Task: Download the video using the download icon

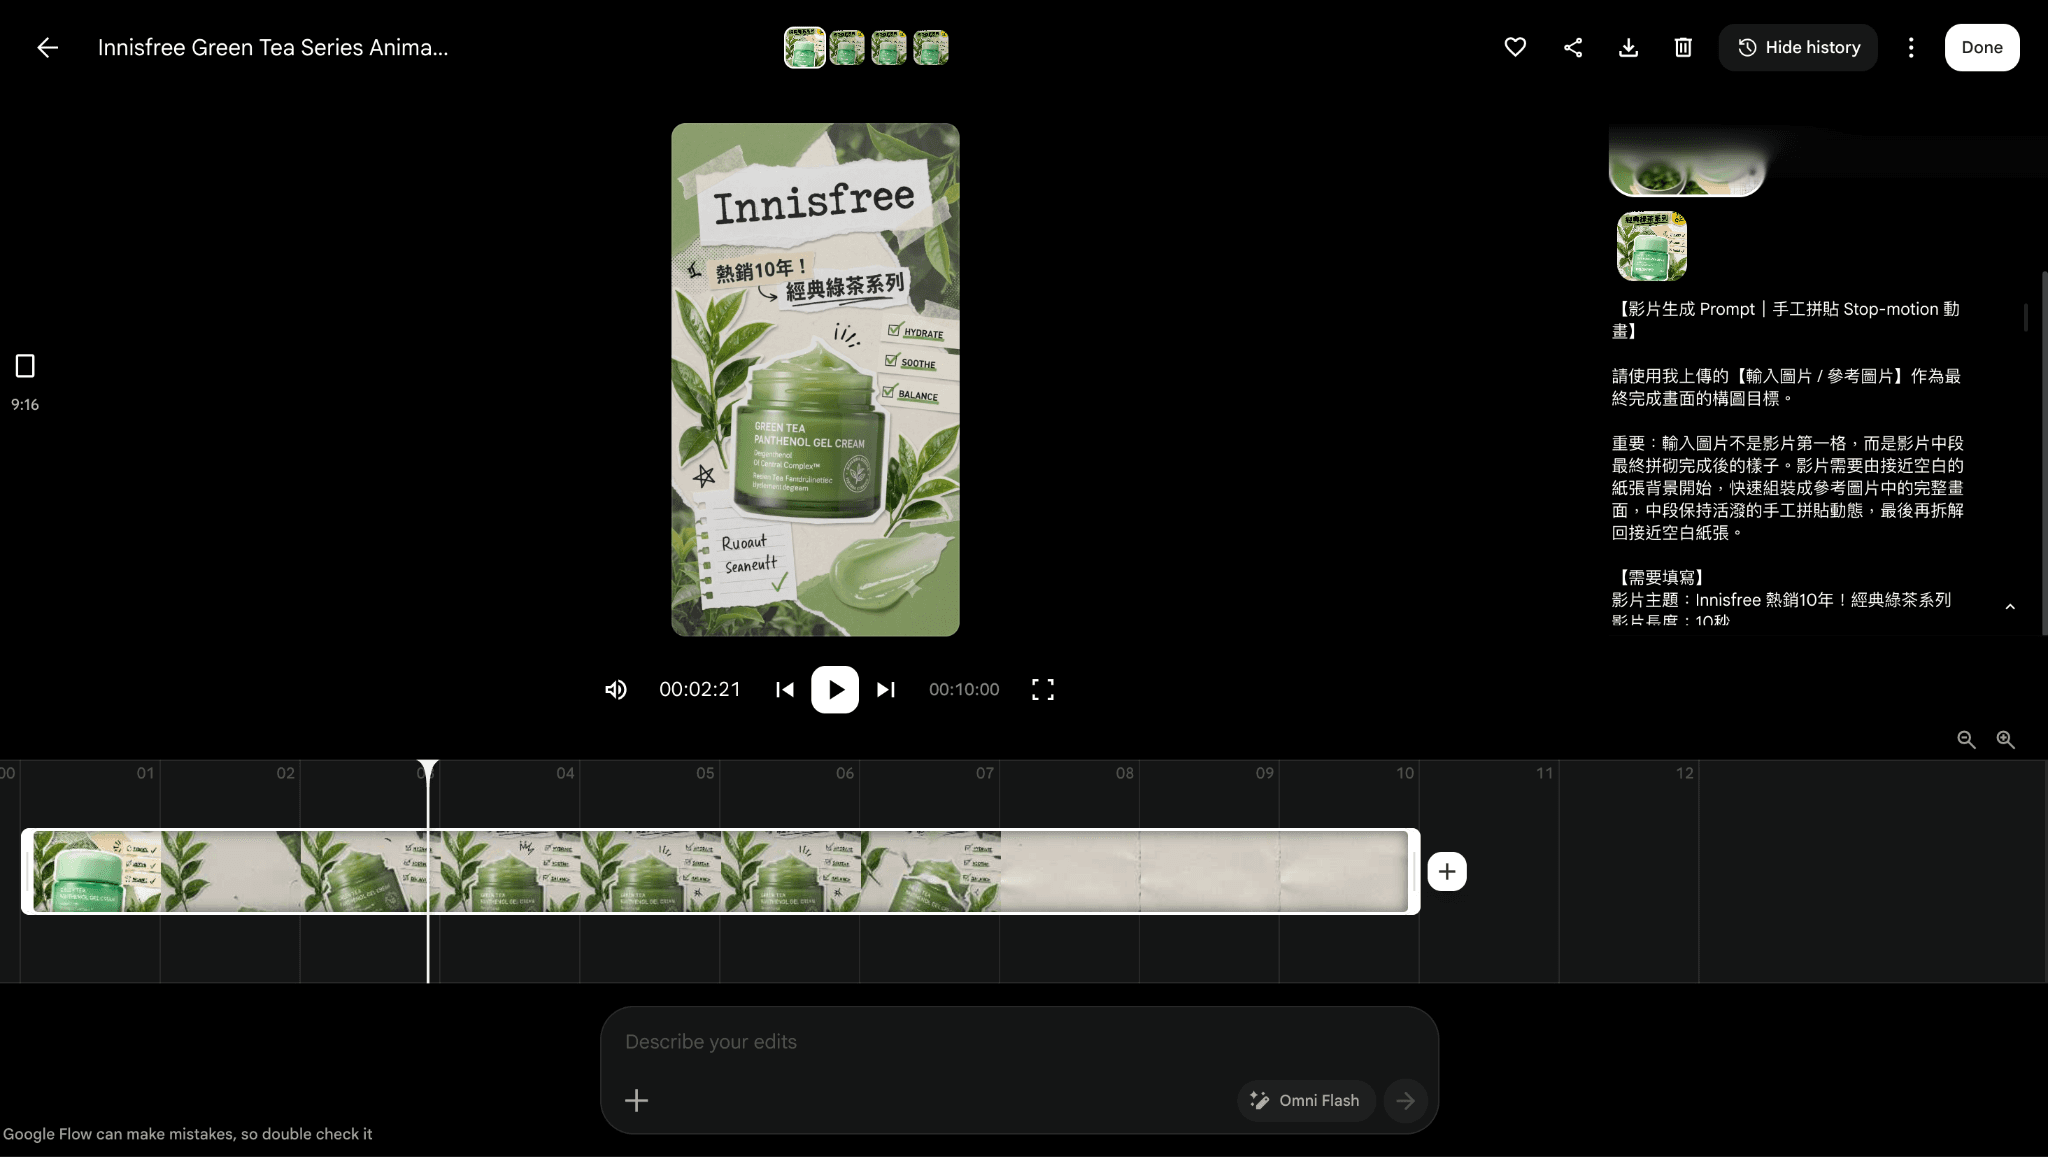Action: tap(1628, 47)
